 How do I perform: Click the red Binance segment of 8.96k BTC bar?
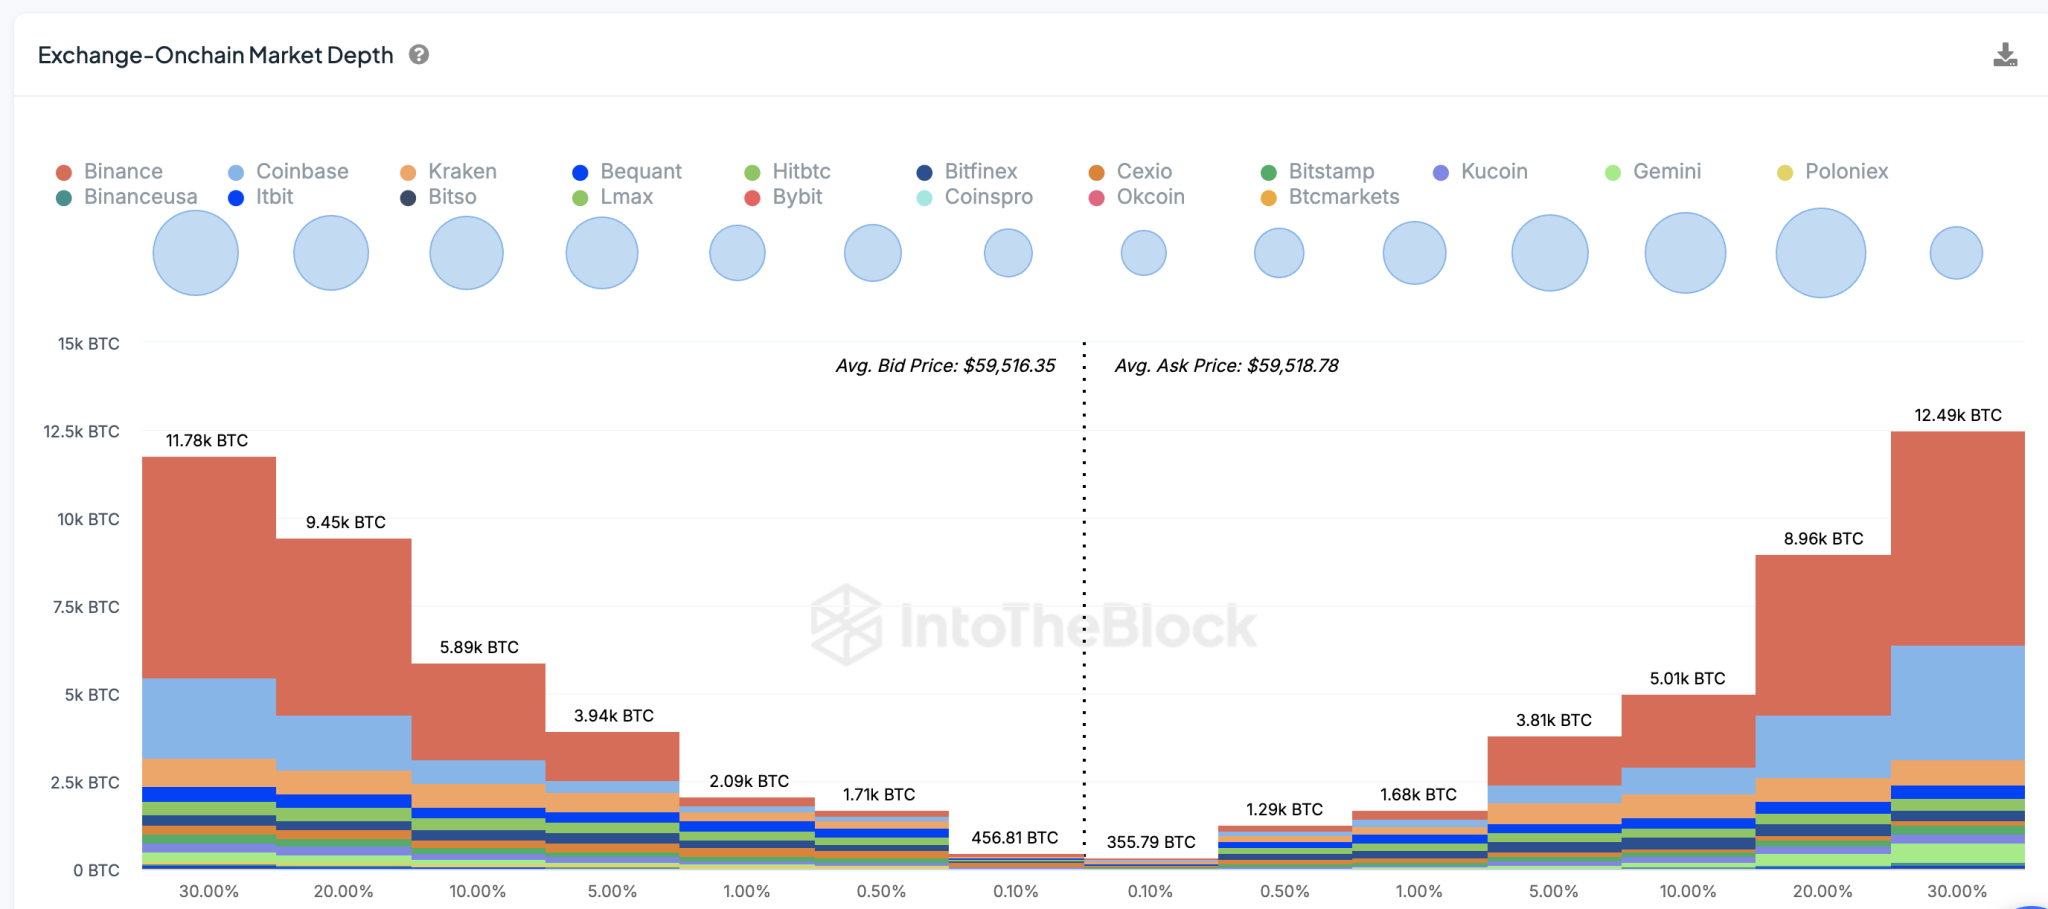[x=1823, y=635]
